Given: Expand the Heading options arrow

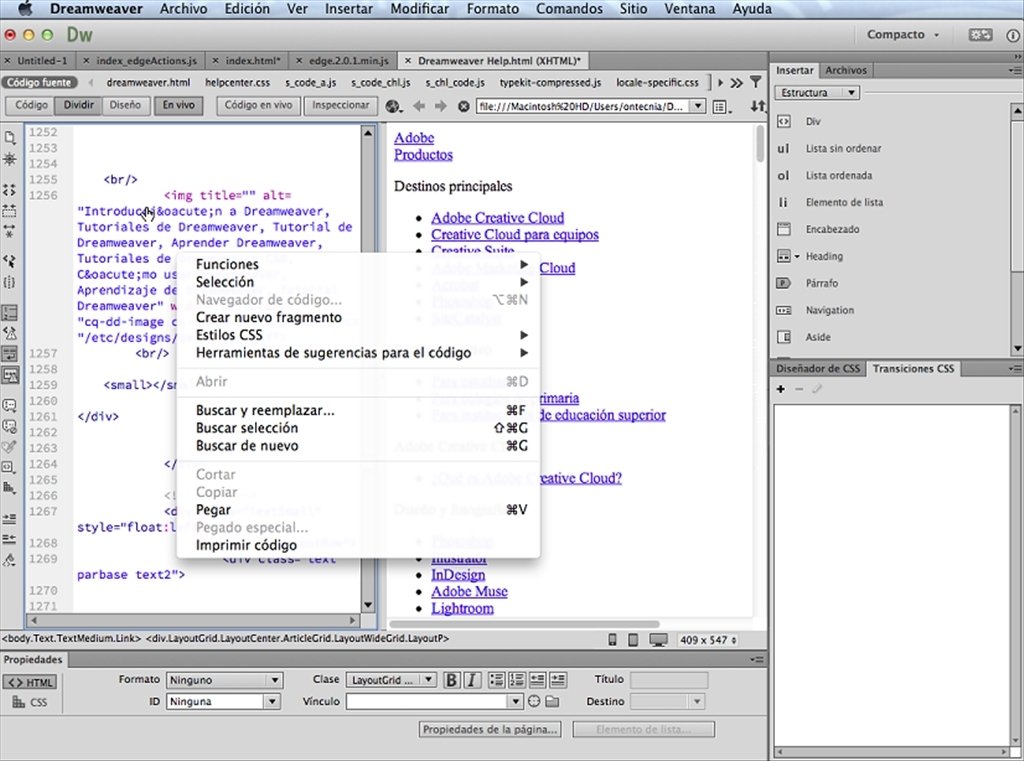Looking at the screenshot, I should click(x=797, y=257).
